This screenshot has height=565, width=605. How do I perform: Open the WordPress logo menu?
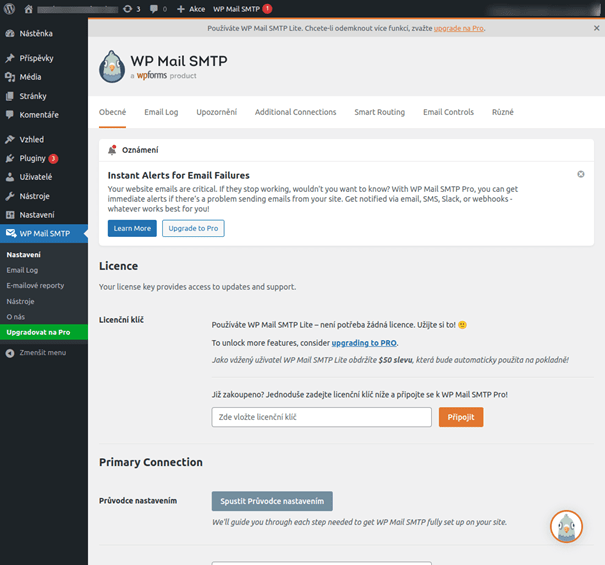tap(9, 8)
